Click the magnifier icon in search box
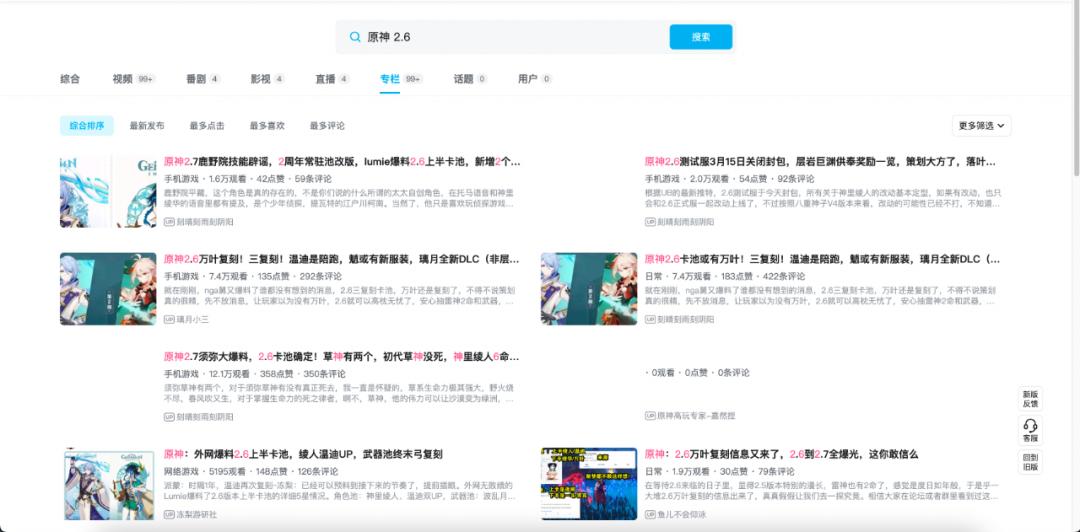Image resolution: width=1080 pixels, height=532 pixels. pos(355,37)
